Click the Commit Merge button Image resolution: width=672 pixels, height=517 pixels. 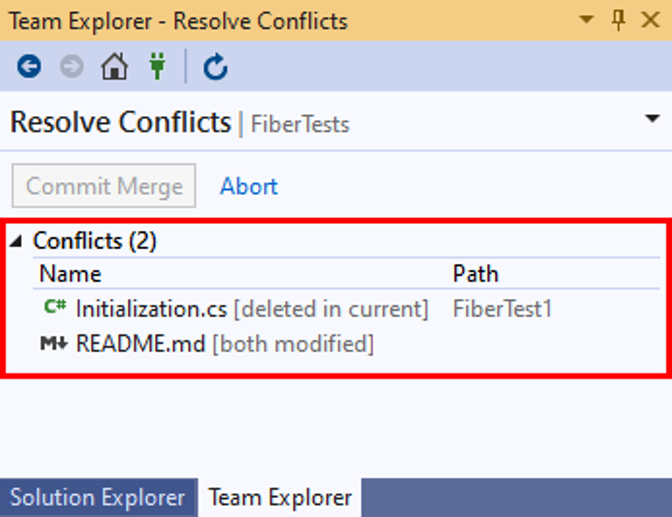pyautogui.click(x=104, y=186)
